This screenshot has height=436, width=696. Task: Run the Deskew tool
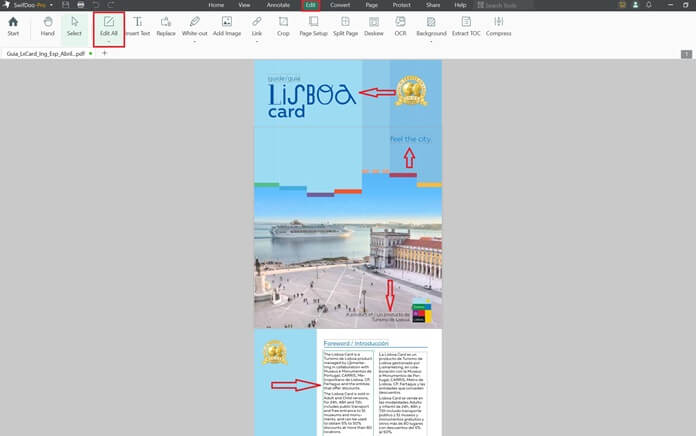point(374,26)
